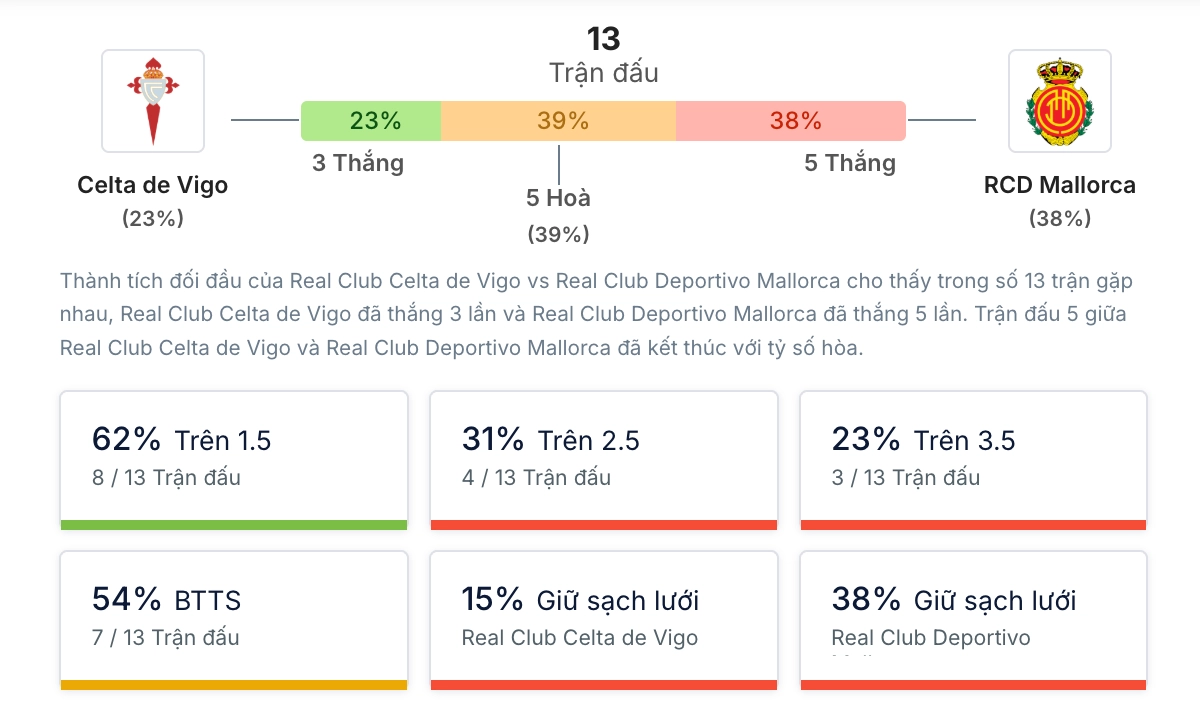Screen dimensions: 1200x704
Task: Select the orange 39% draw segment
Action: tap(560, 120)
